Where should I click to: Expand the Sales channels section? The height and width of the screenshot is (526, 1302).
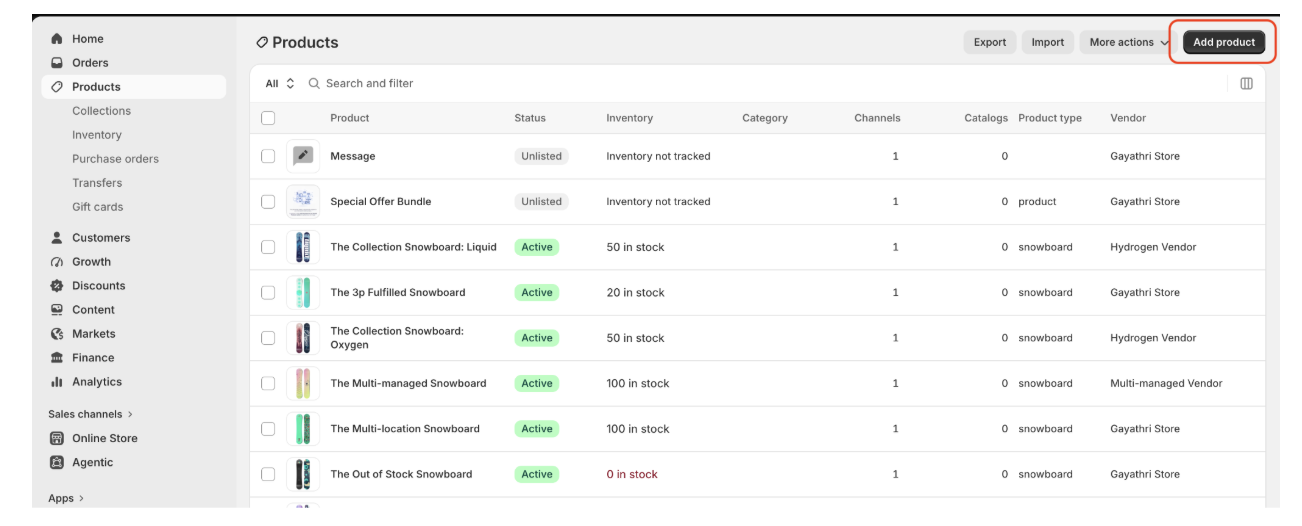point(91,414)
